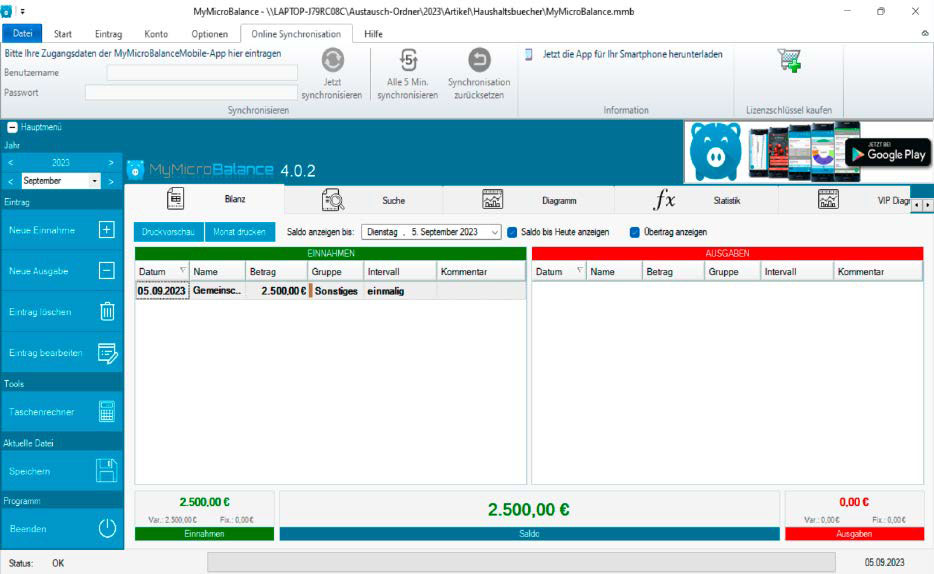Open the Saldo anzeigen bis date dropdown
This screenshot has height=574, width=934.
(x=494, y=232)
